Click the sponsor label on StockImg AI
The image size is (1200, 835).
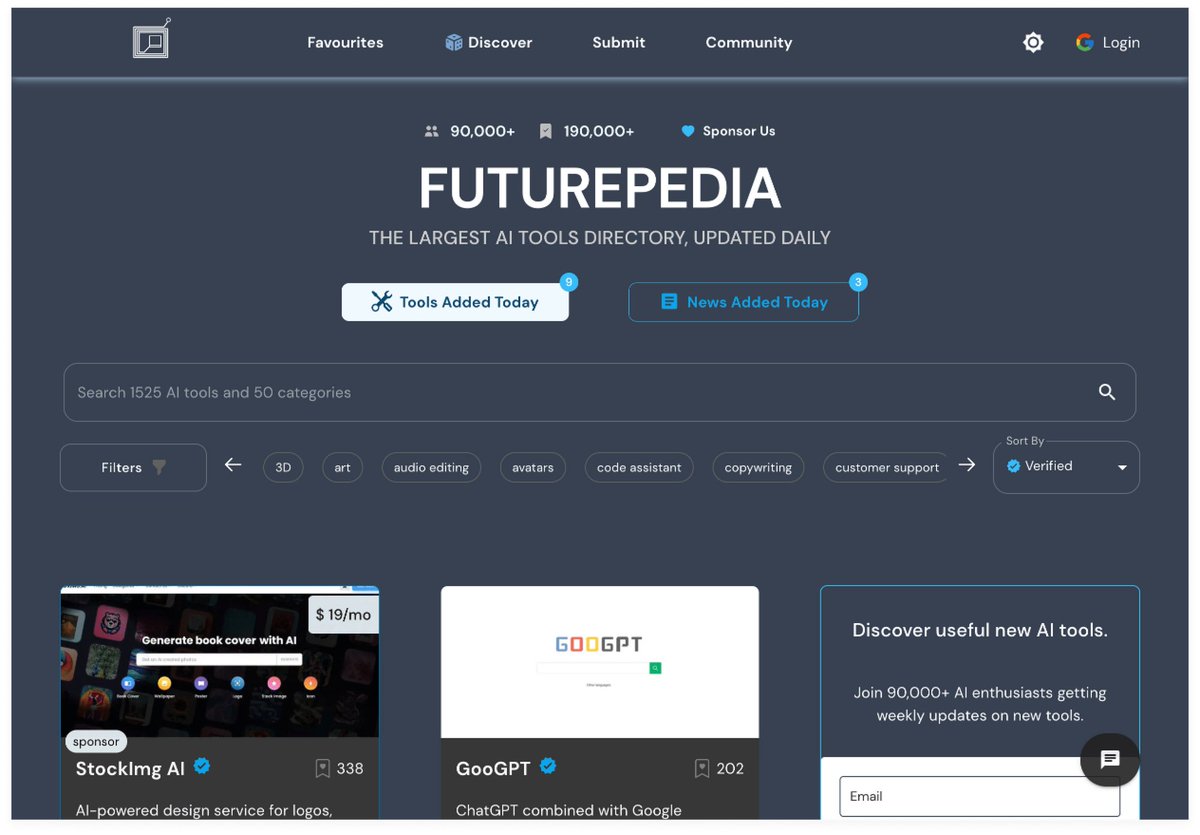point(97,741)
